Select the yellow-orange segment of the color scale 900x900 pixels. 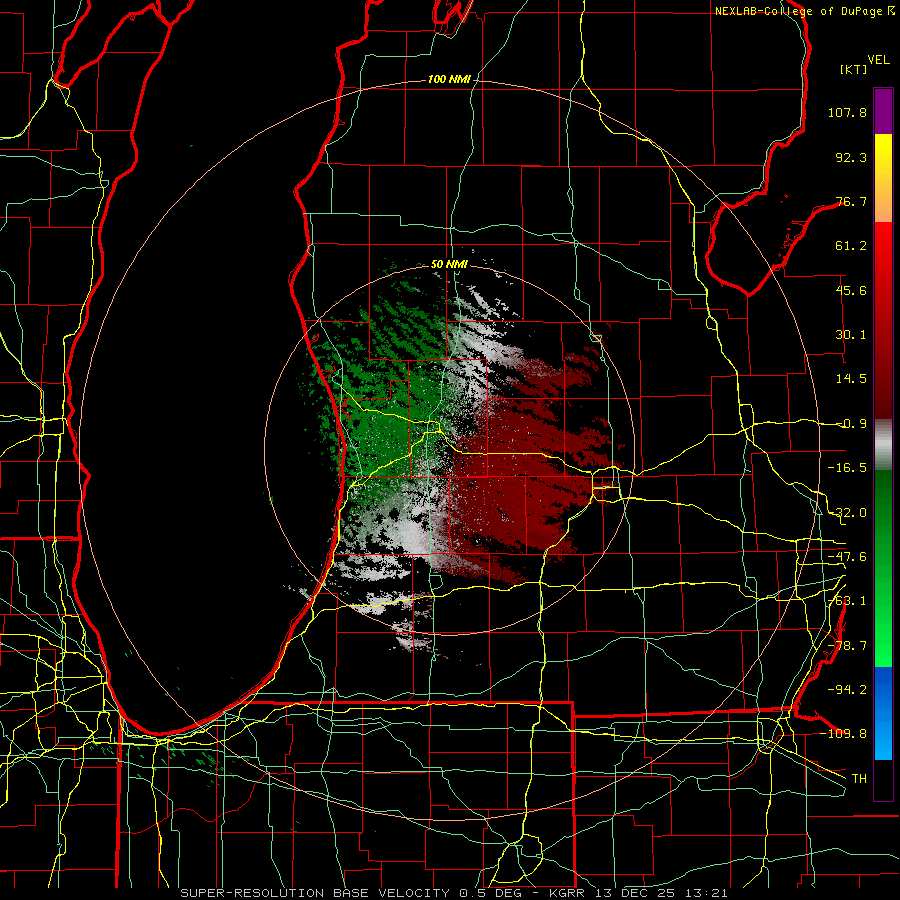[883, 178]
